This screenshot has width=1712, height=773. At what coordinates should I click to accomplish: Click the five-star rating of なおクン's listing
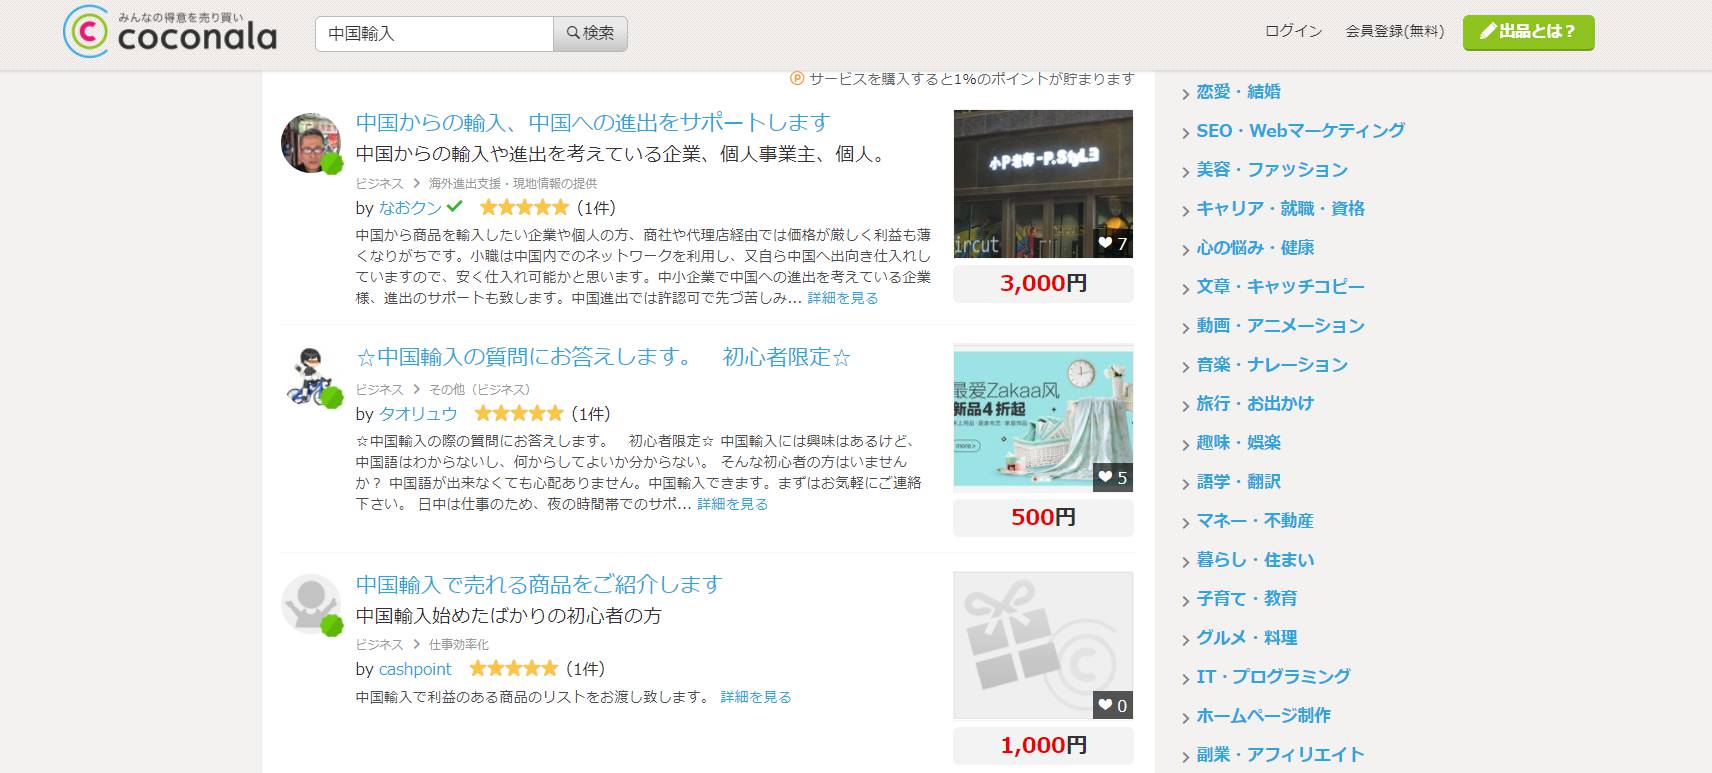(x=523, y=208)
